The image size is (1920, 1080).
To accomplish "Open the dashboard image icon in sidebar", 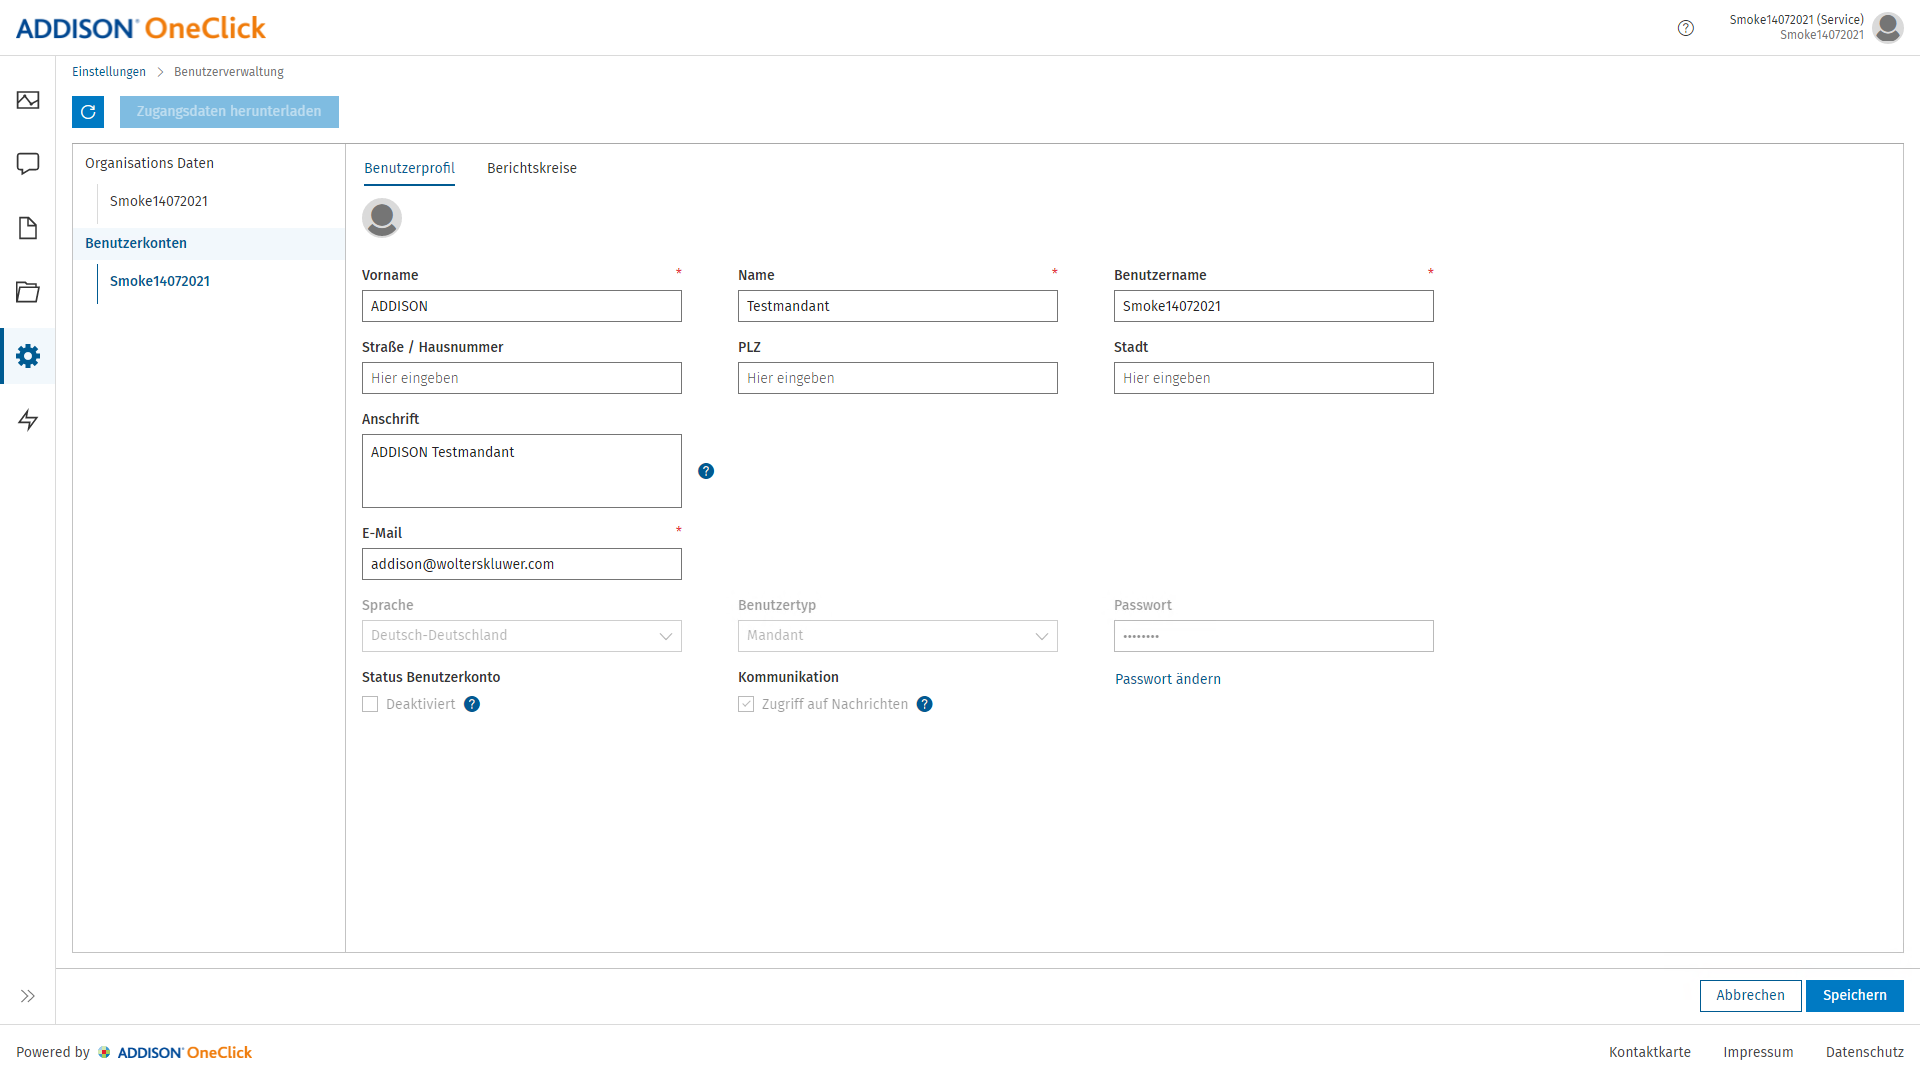I will 28,100.
